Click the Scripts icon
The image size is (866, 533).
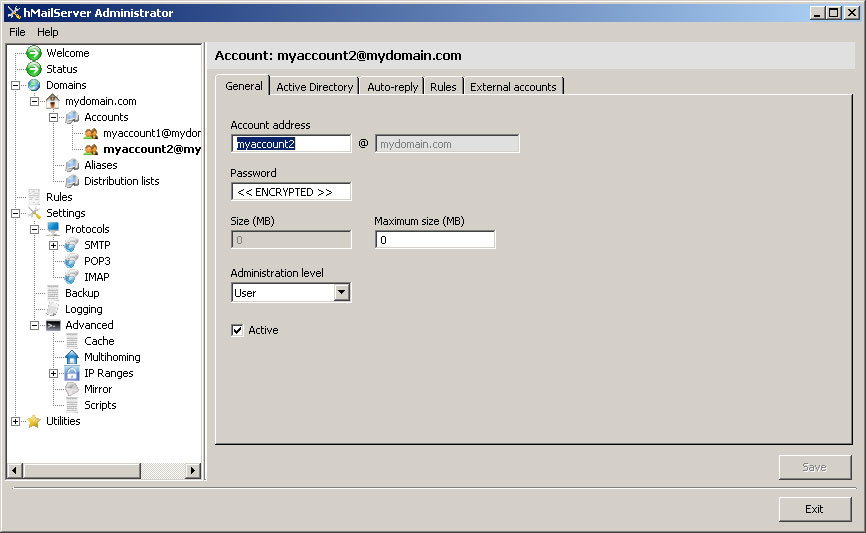pos(72,405)
